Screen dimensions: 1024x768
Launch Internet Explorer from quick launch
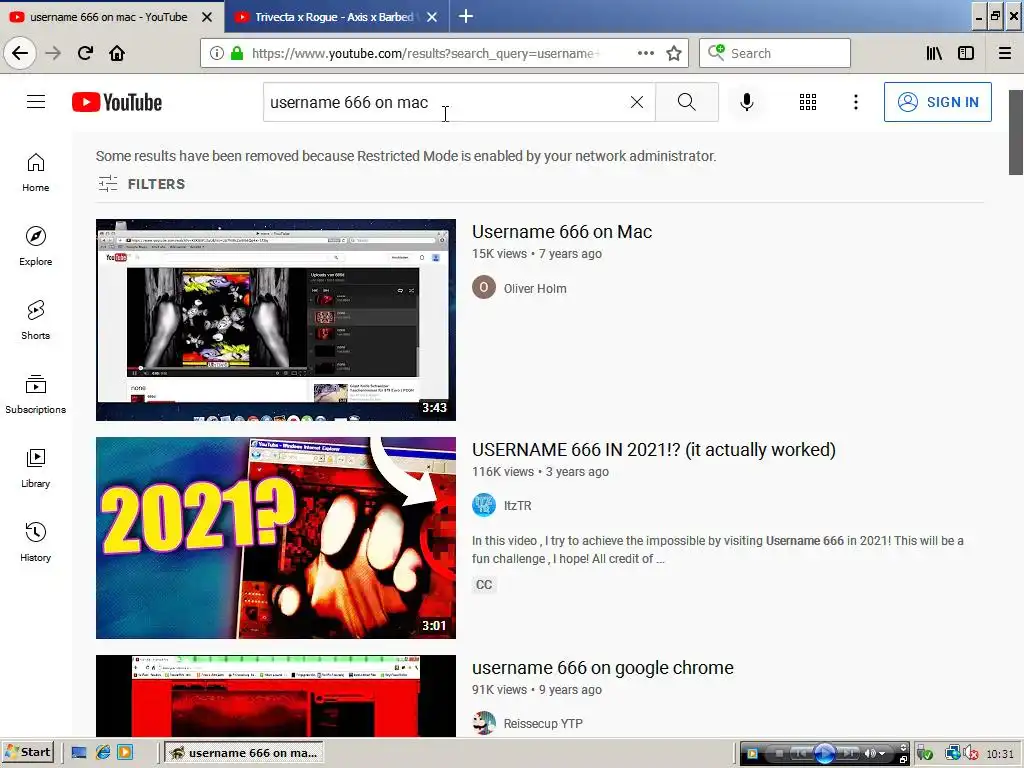coord(103,752)
